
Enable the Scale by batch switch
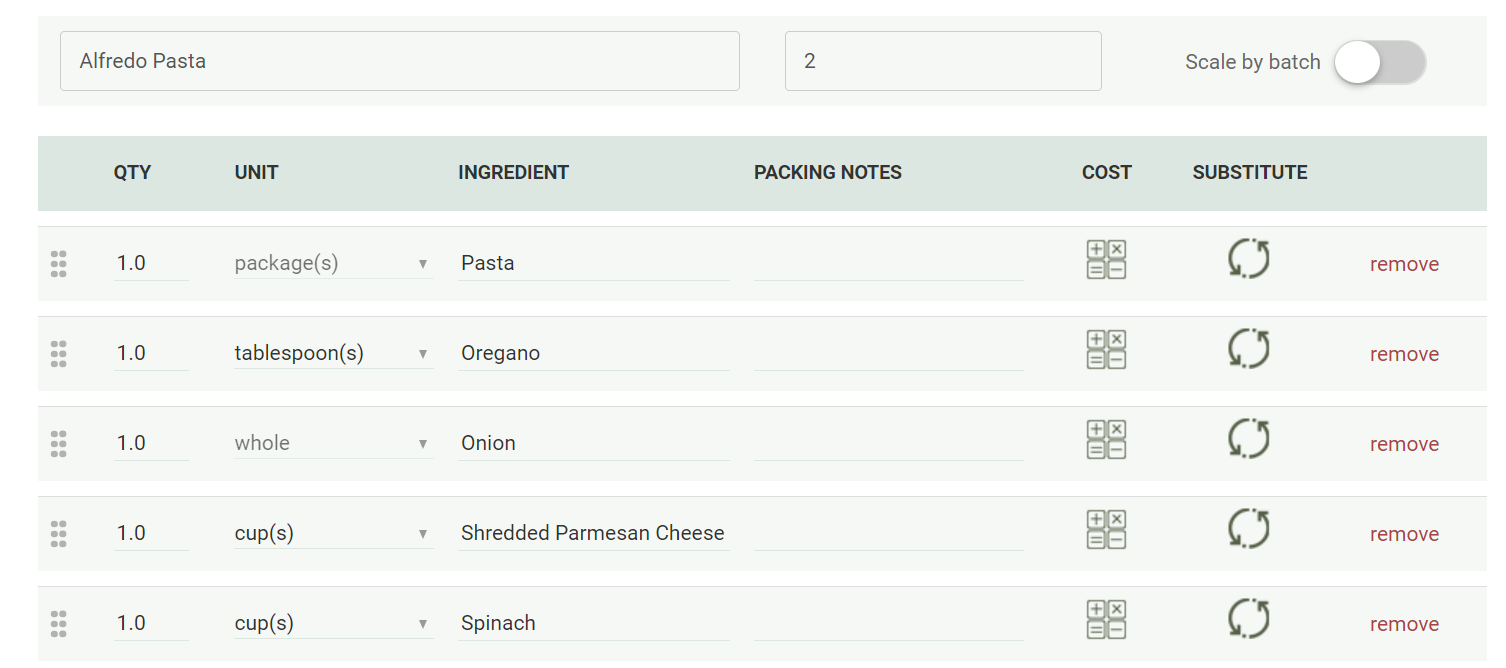[x=1380, y=62]
